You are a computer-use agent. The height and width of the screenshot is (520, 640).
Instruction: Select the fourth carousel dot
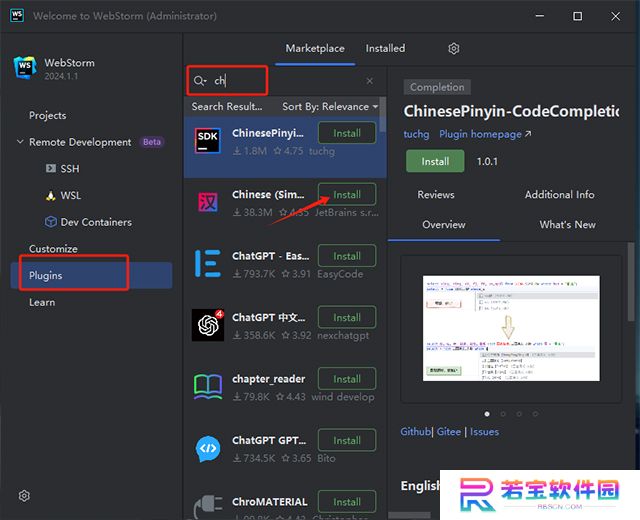(x=535, y=414)
